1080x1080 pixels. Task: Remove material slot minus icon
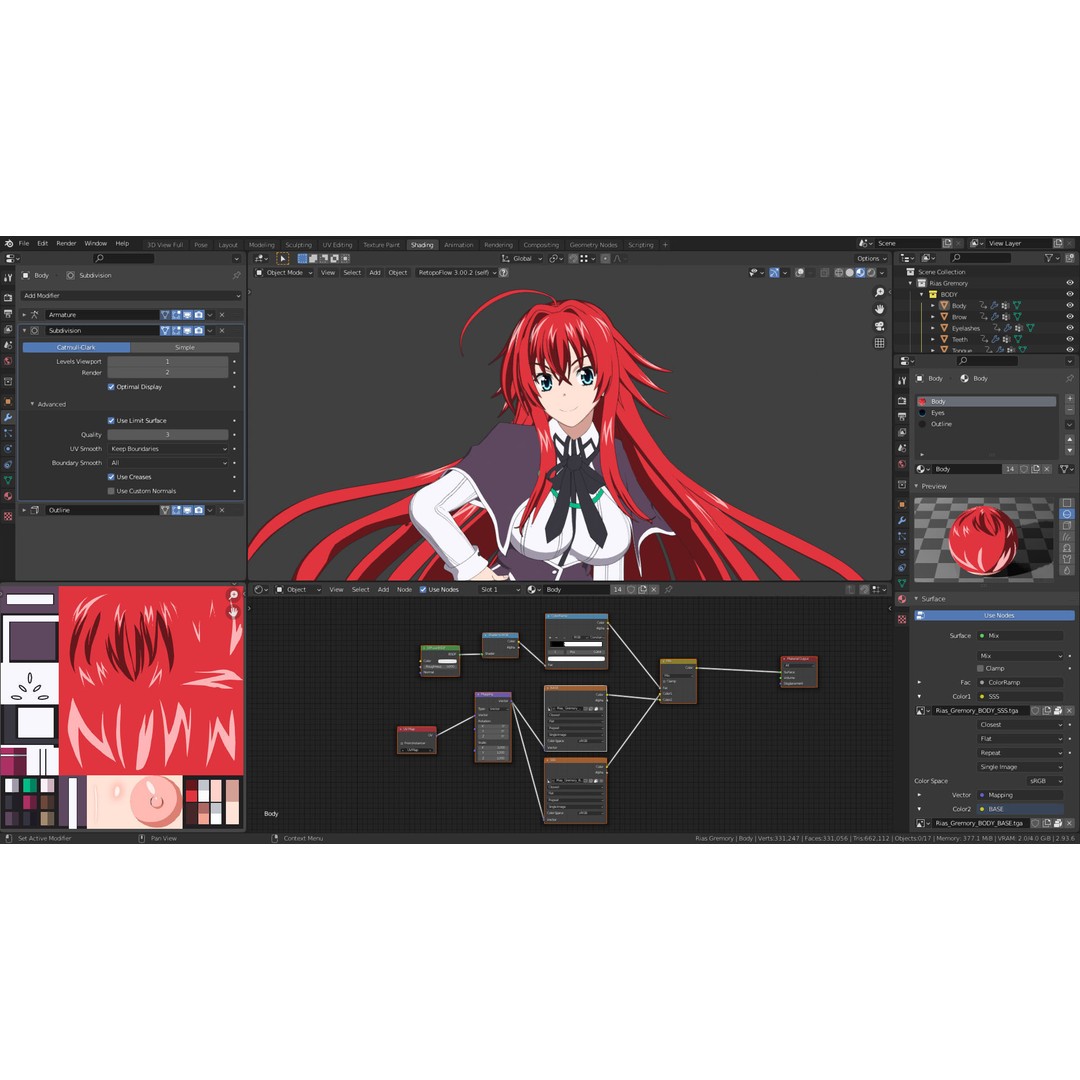(x=1070, y=410)
